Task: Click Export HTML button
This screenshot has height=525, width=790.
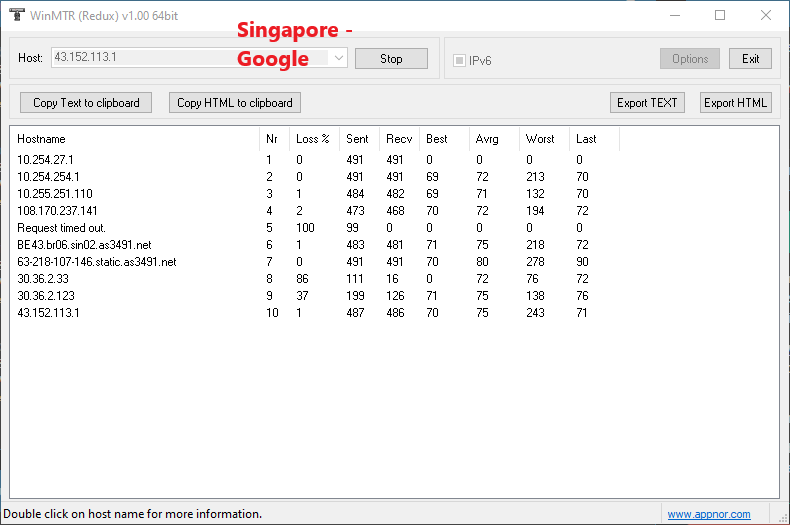Action: click(736, 103)
